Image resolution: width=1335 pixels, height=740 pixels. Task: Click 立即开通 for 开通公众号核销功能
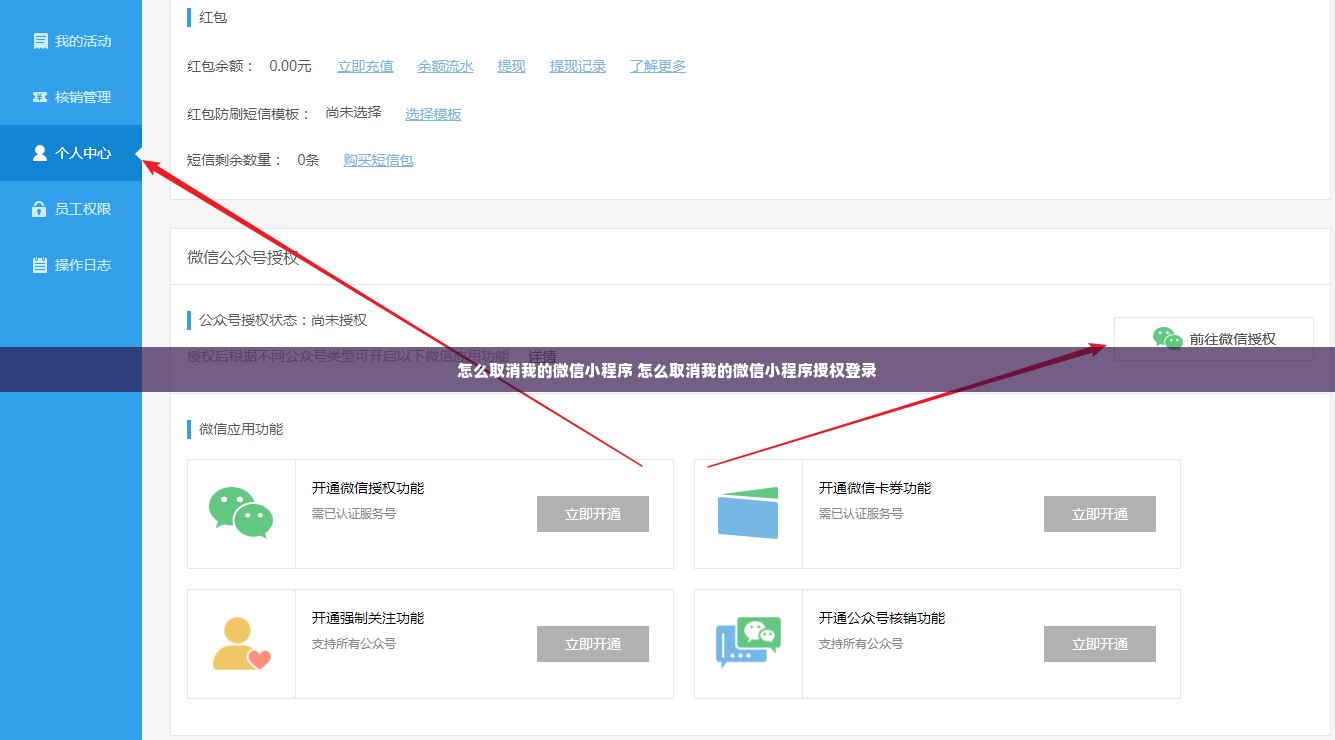[x=1100, y=644]
